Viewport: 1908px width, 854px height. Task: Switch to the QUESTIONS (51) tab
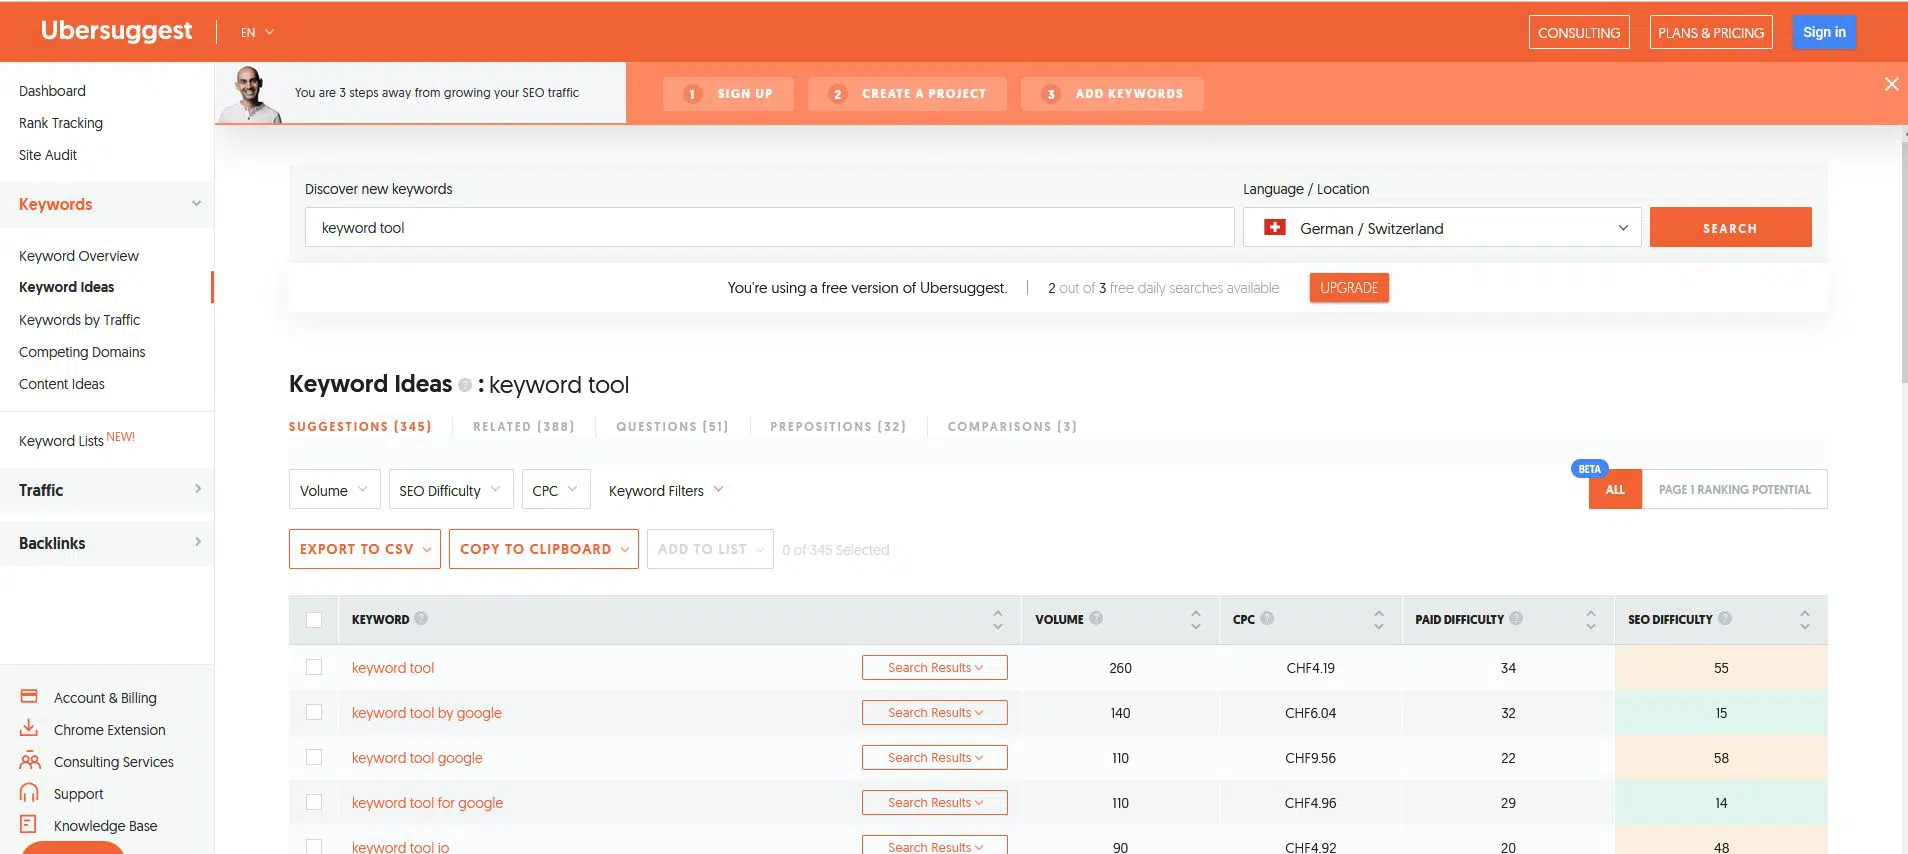coord(672,426)
